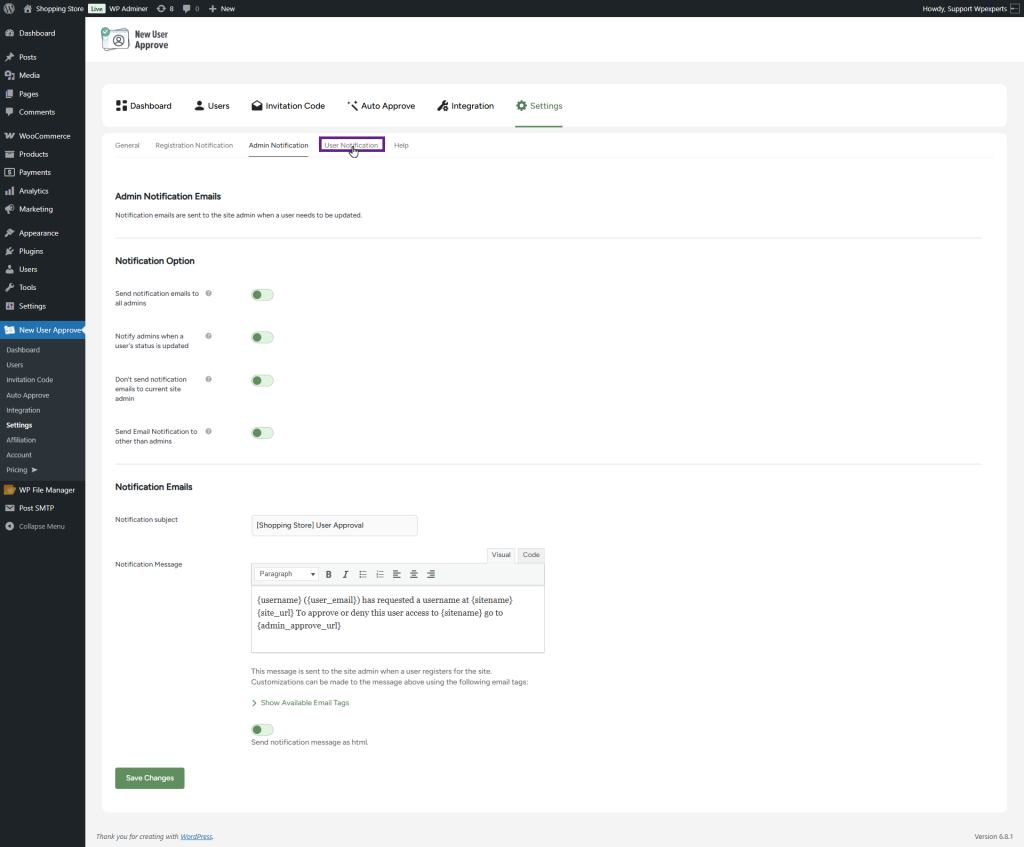Open the updates icon showing 8
This screenshot has height=847, width=1024.
coord(161,8)
